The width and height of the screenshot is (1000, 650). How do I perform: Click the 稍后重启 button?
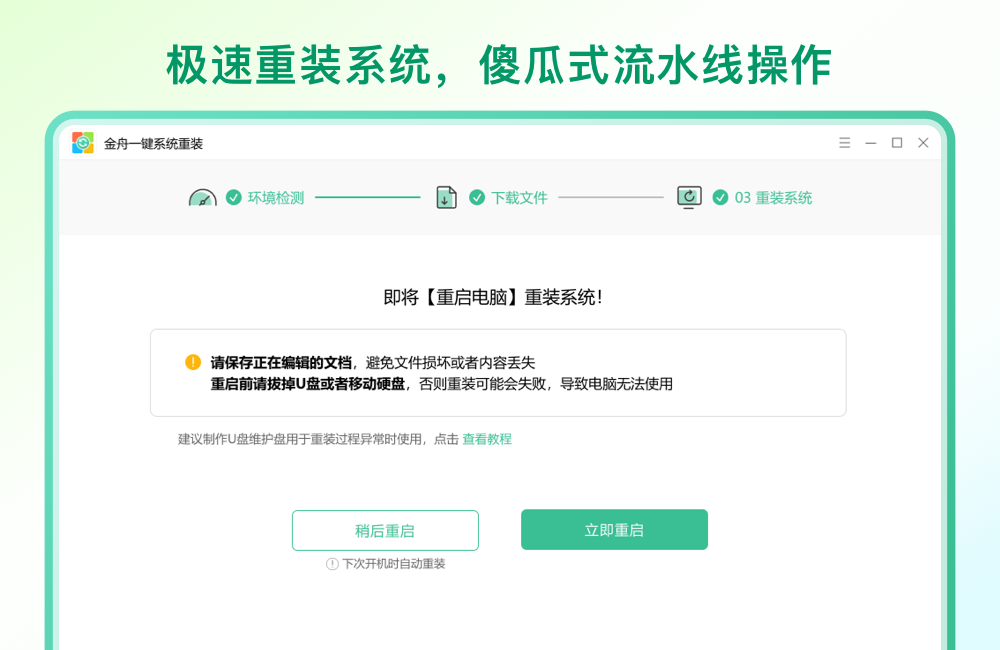385,530
